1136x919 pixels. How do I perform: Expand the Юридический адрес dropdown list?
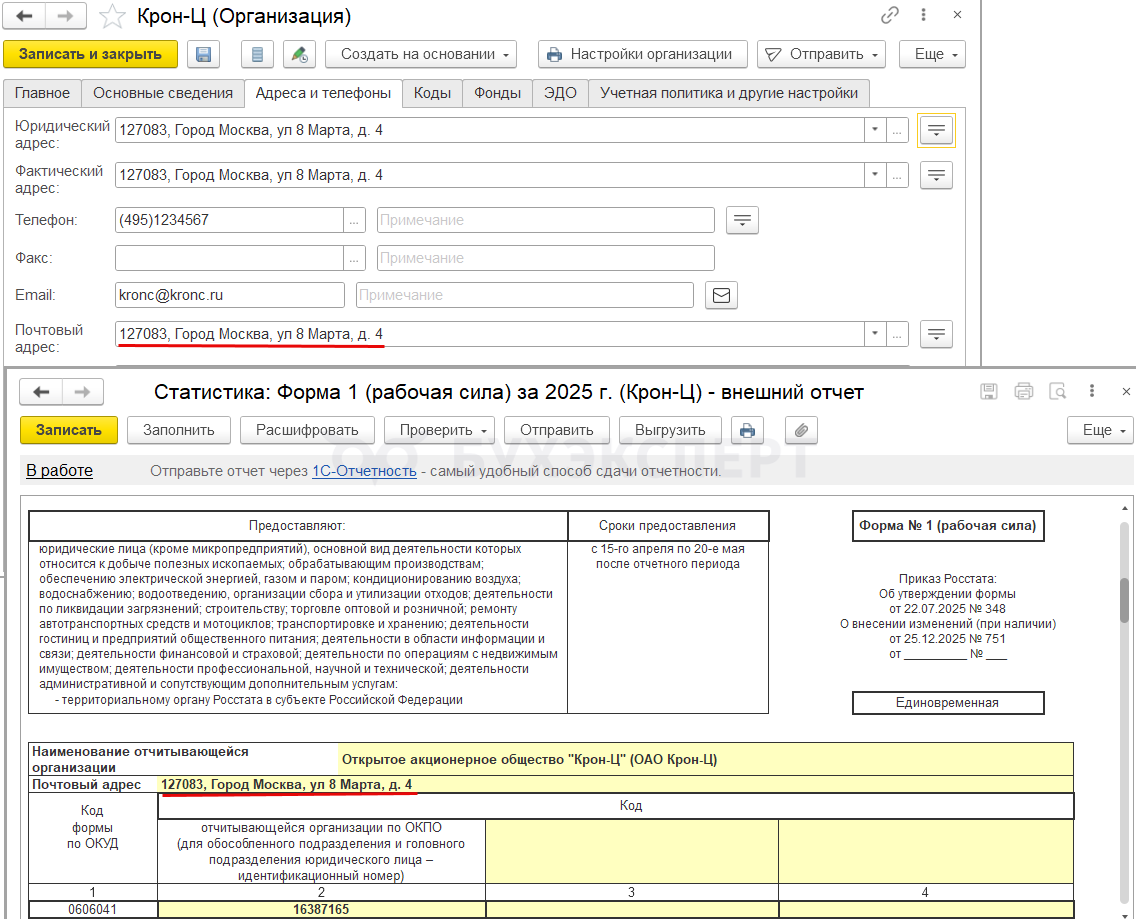874,130
